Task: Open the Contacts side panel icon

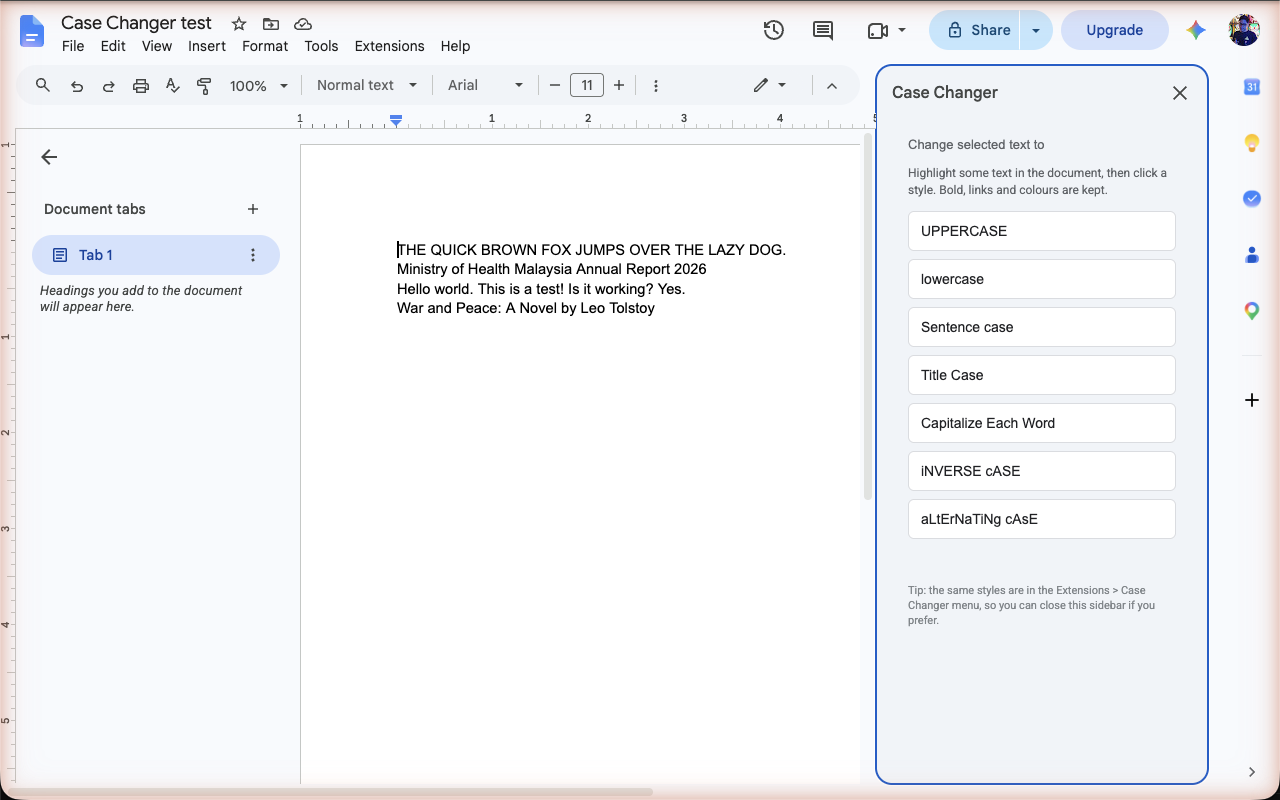Action: pos(1251,255)
